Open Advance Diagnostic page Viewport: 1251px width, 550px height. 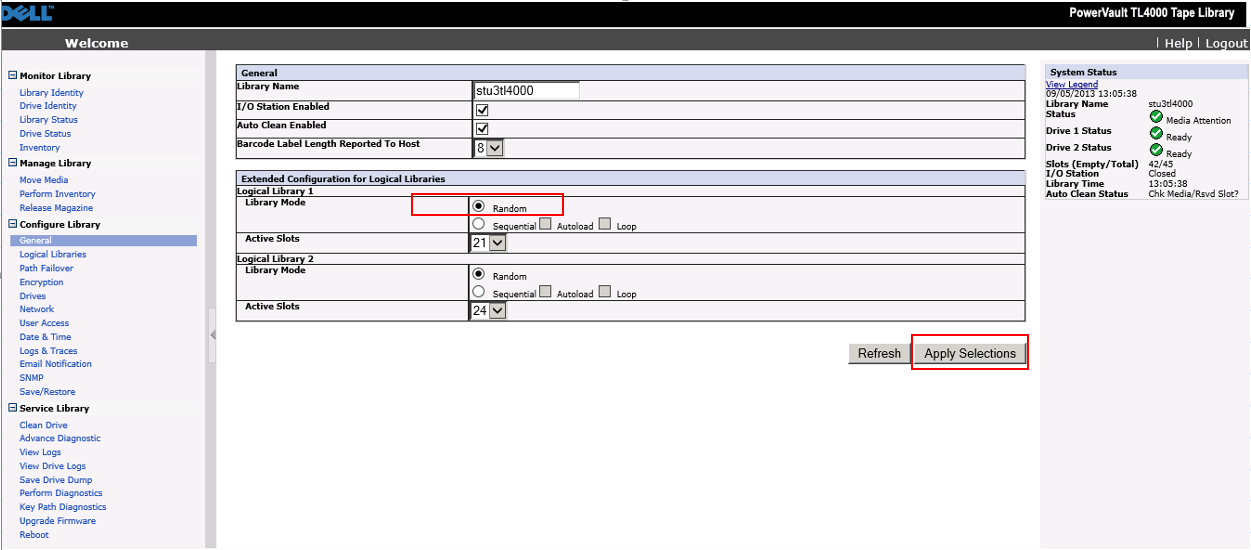pos(60,439)
